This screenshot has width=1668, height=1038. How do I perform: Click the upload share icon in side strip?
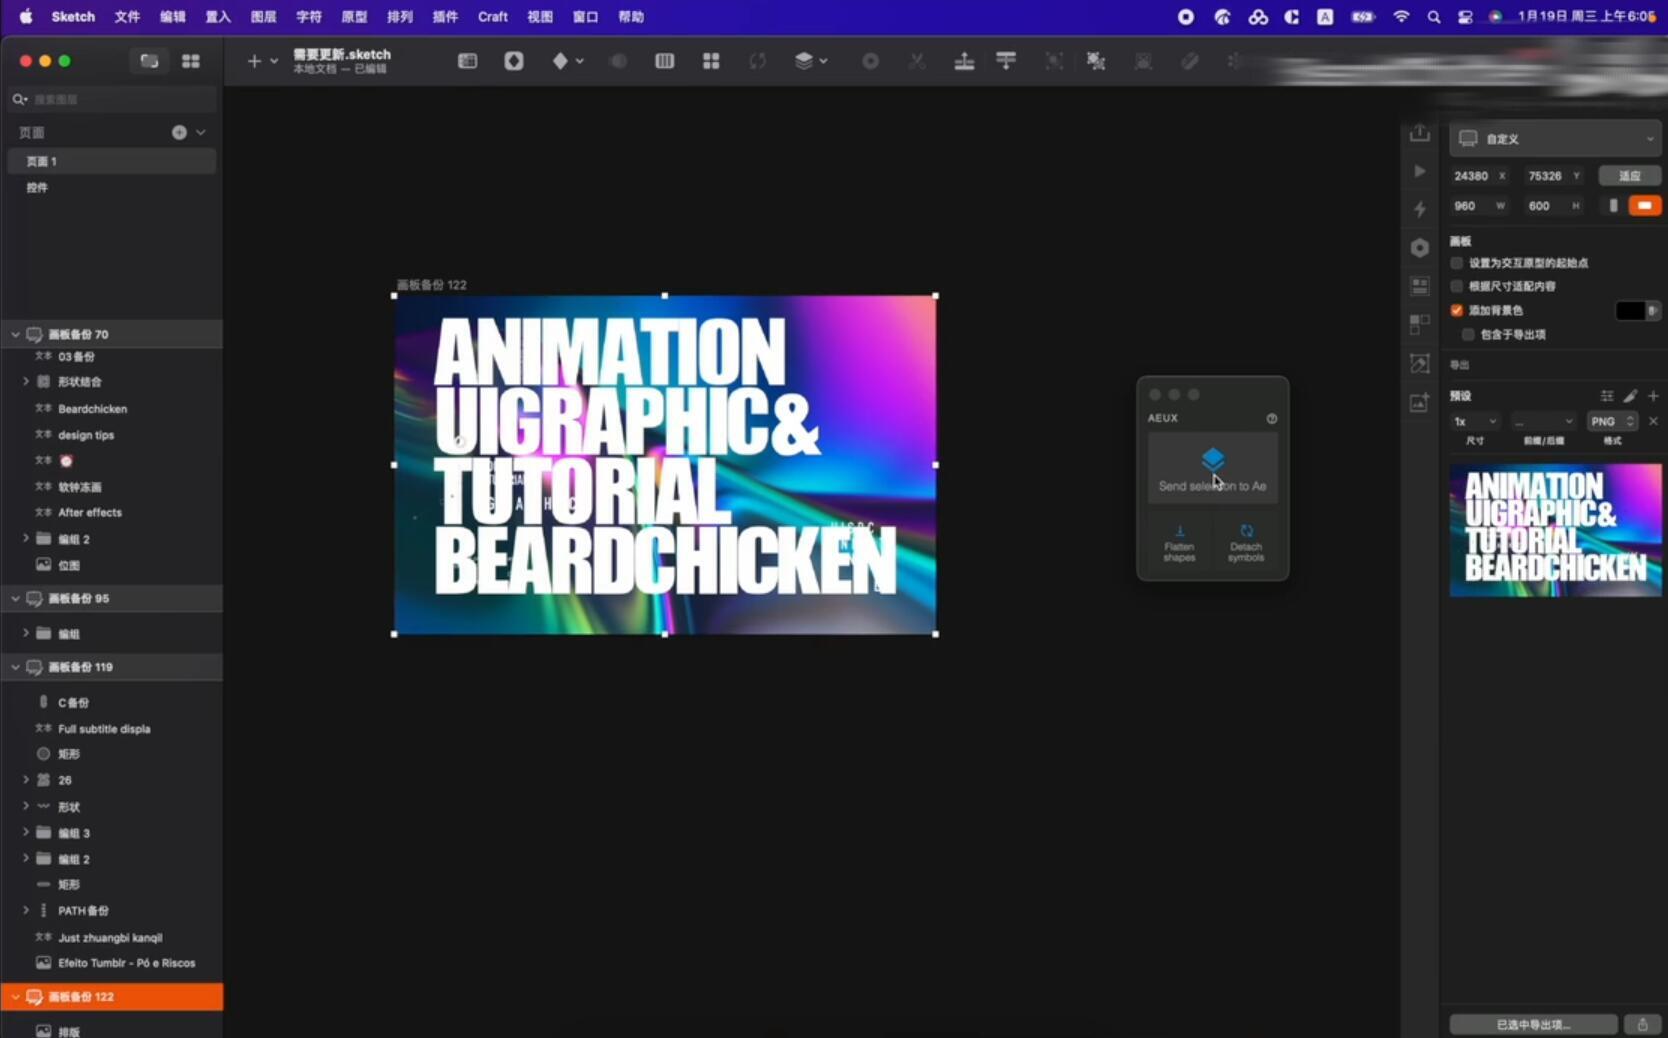click(x=1419, y=133)
